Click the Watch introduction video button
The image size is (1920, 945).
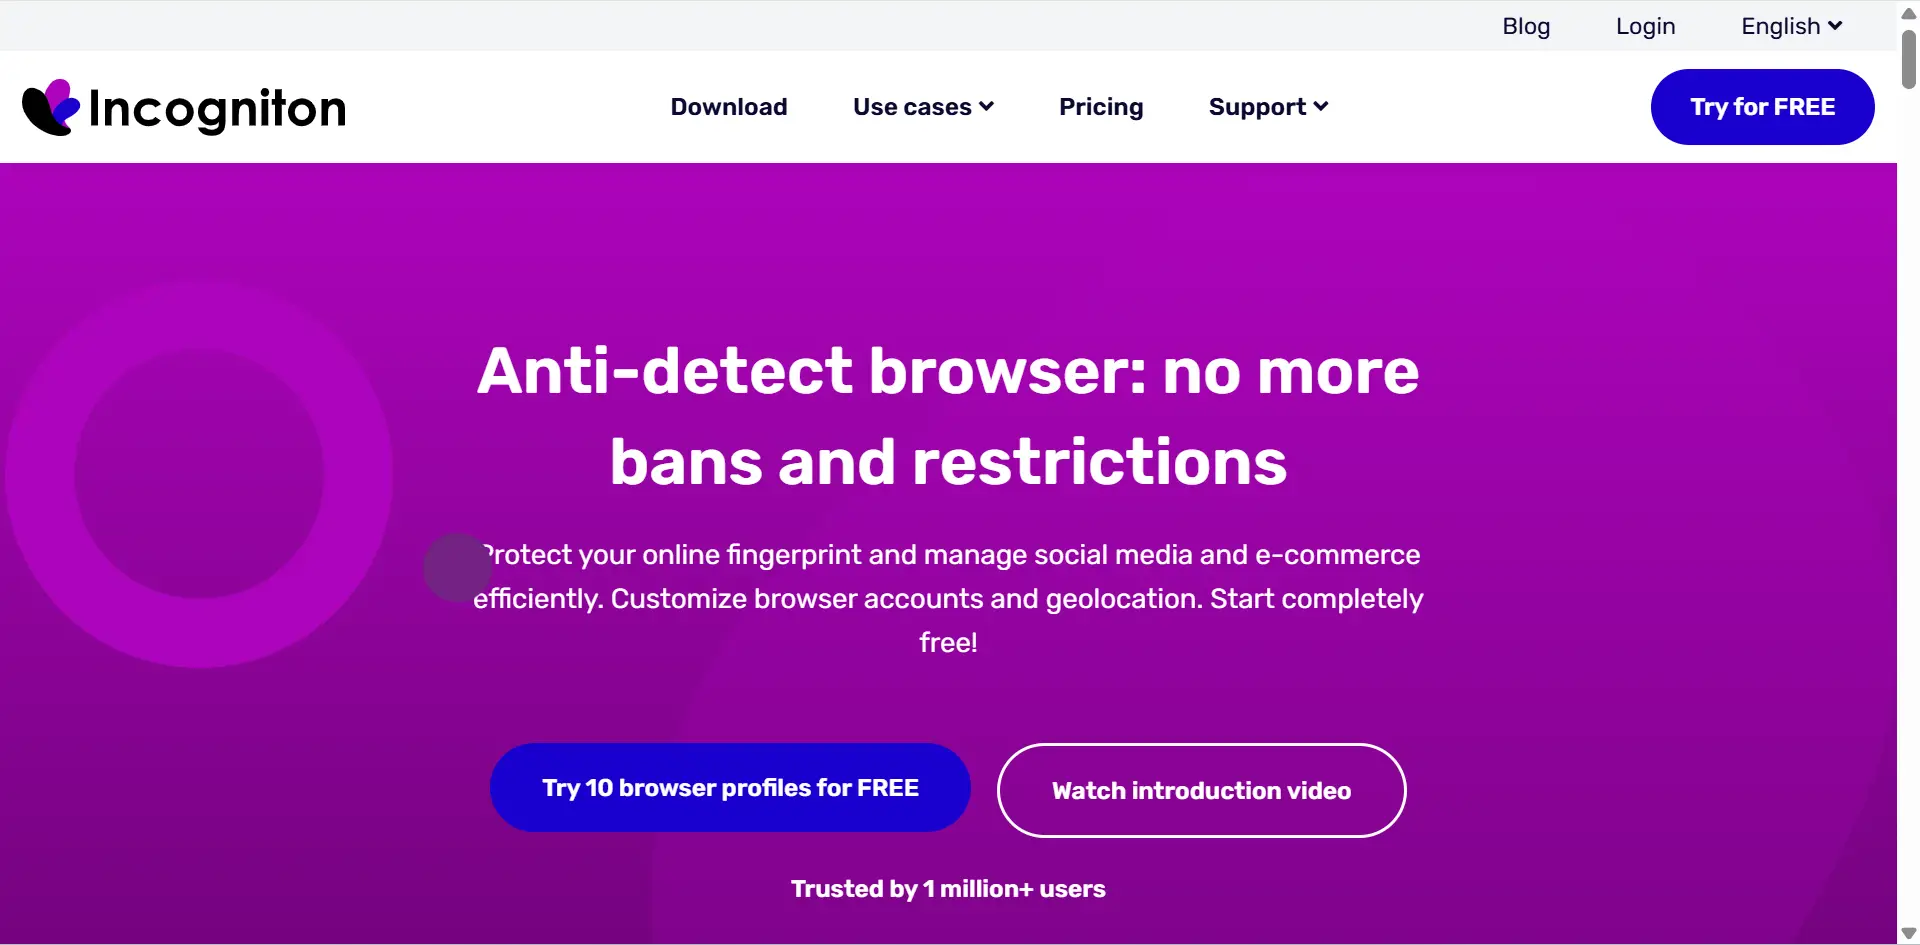[1201, 790]
